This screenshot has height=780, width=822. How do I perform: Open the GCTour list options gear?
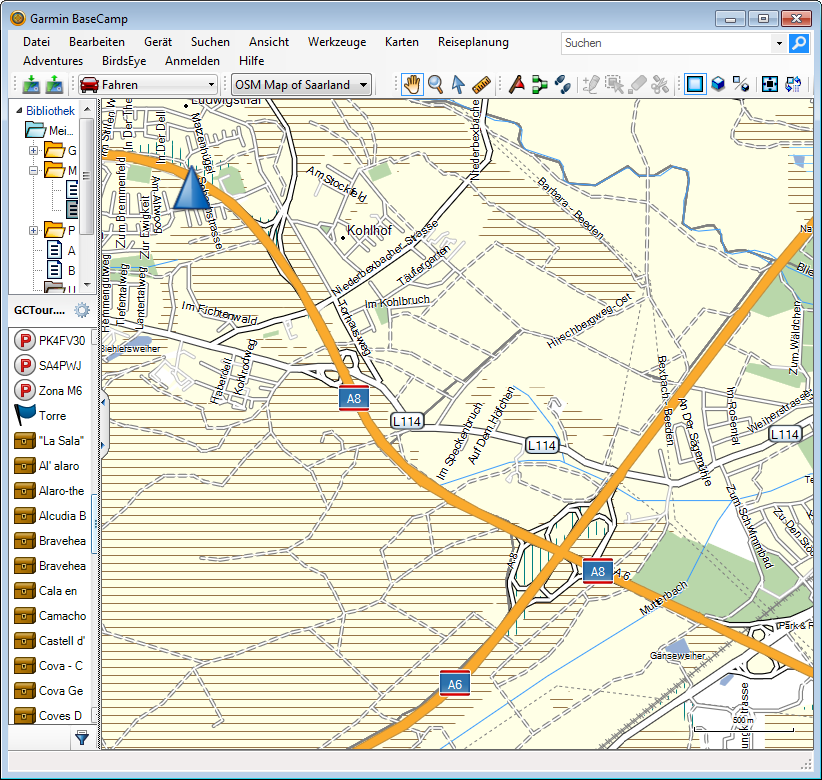coord(82,310)
